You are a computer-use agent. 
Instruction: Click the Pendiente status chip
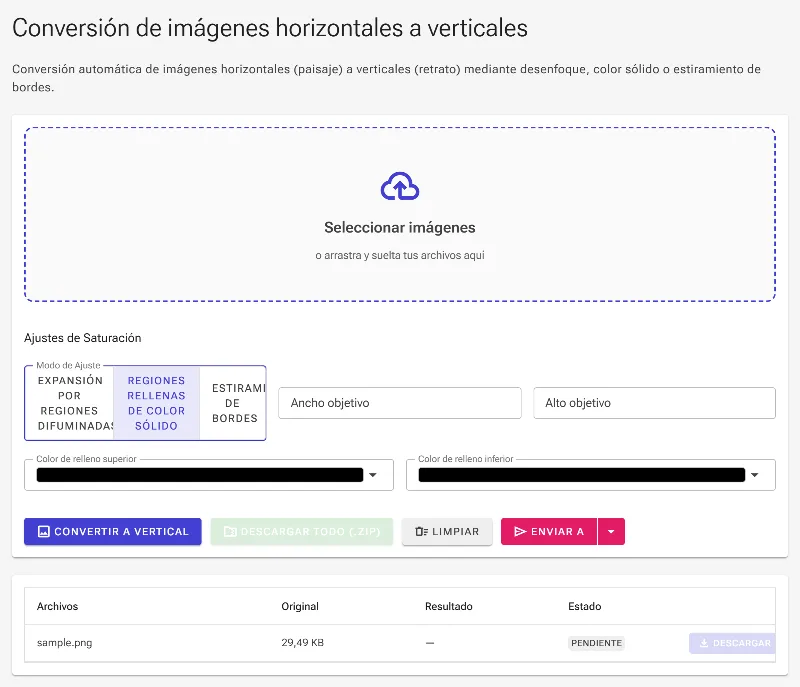596,643
